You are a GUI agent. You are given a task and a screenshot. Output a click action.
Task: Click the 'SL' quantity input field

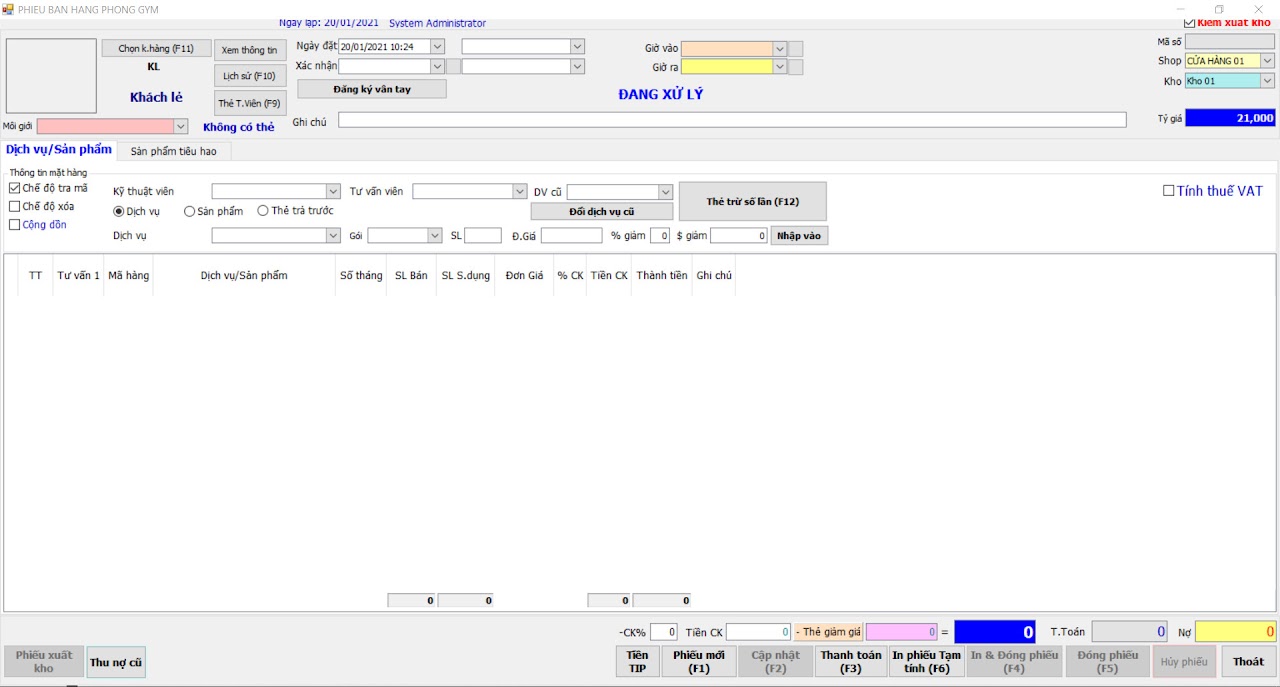(483, 236)
